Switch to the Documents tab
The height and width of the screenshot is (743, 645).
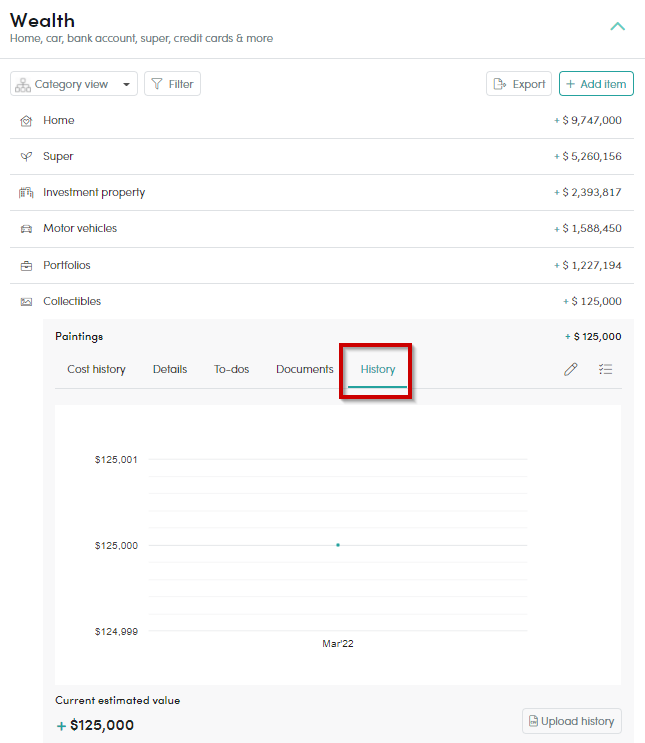[305, 369]
